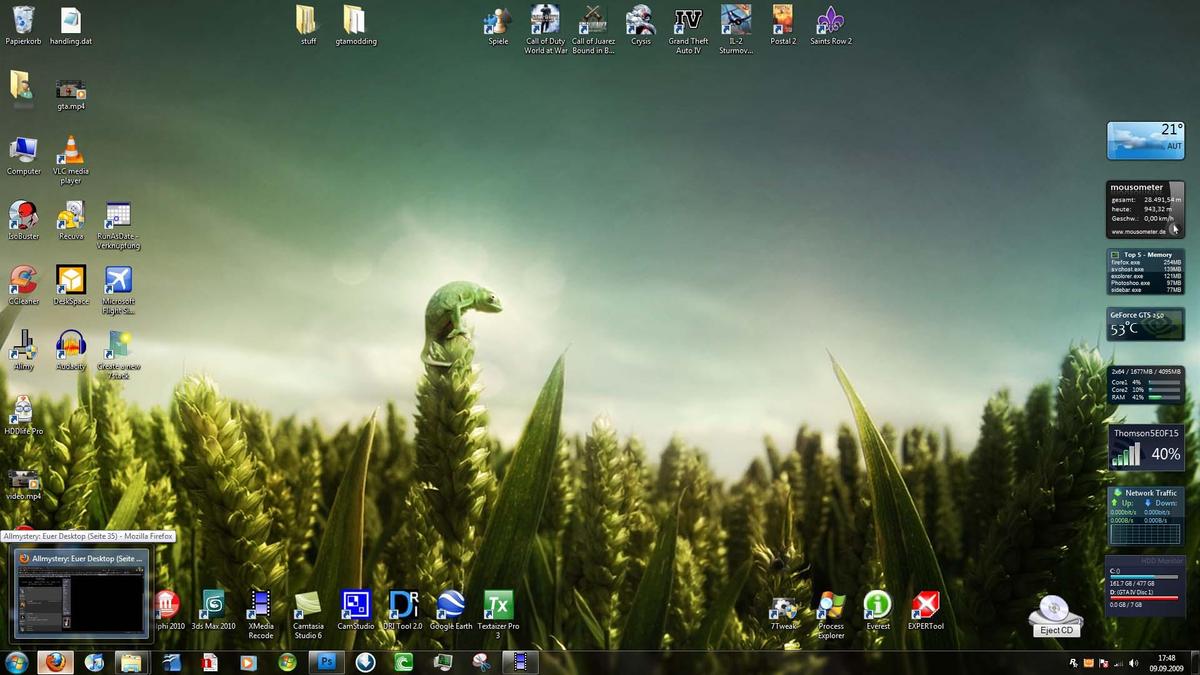Screen dimensions: 1200x675
Task: Launch the VLC media player shortcut
Action: 70,152
